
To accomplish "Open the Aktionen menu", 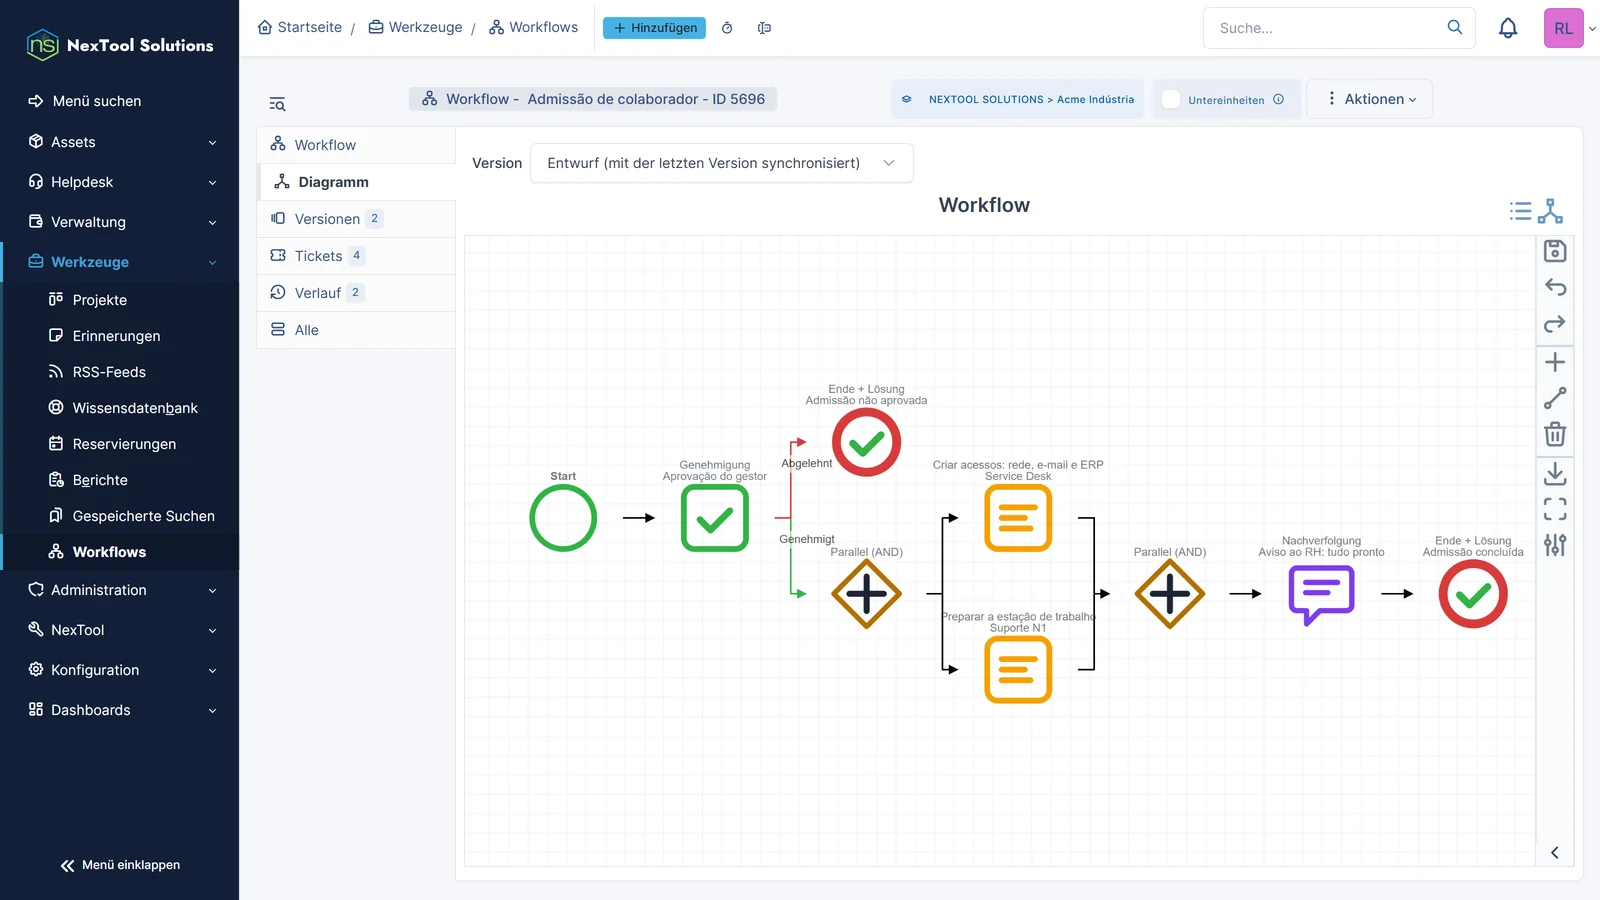I will (1370, 99).
